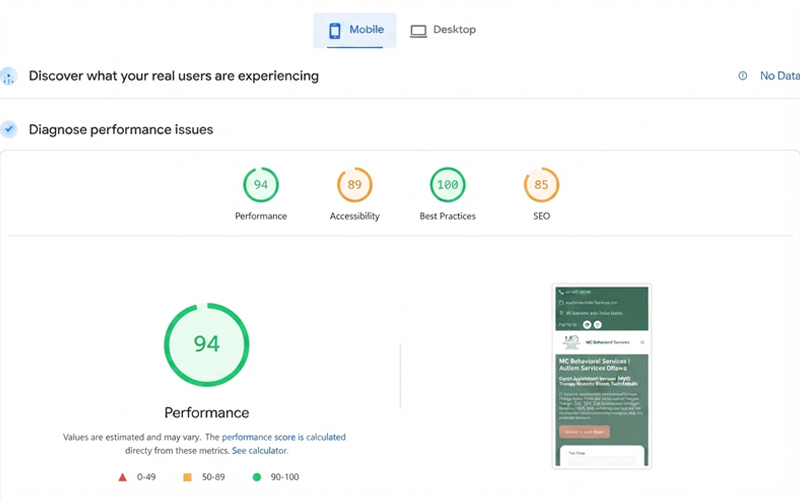The width and height of the screenshot is (800, 500).
Task: Click the Diagnose performance checkmark icon
Action: [x=9, y=129]
